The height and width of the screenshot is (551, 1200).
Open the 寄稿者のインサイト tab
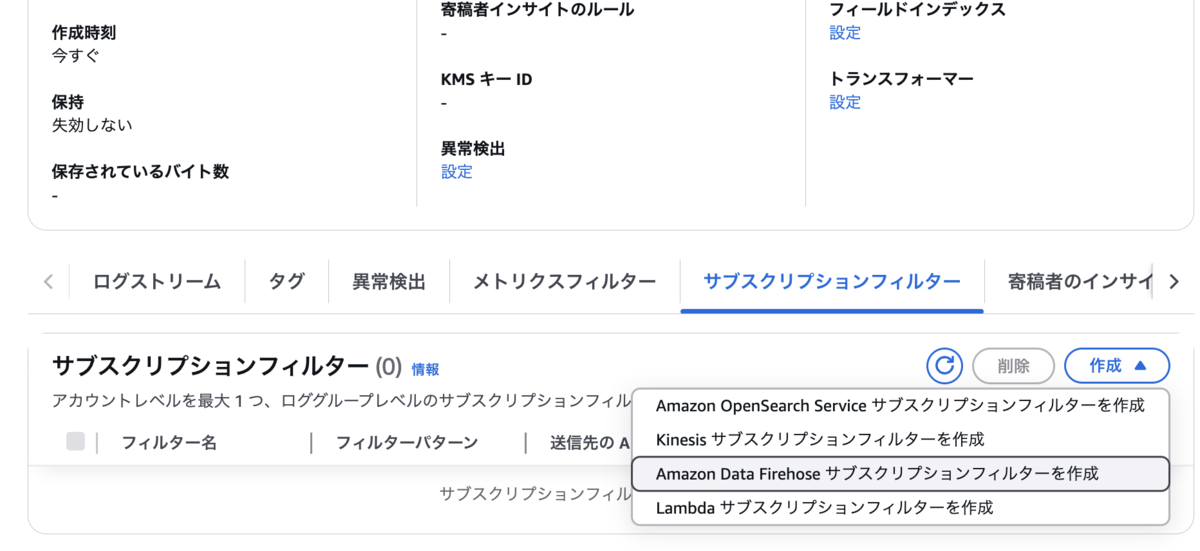[x=1080, y=282]
